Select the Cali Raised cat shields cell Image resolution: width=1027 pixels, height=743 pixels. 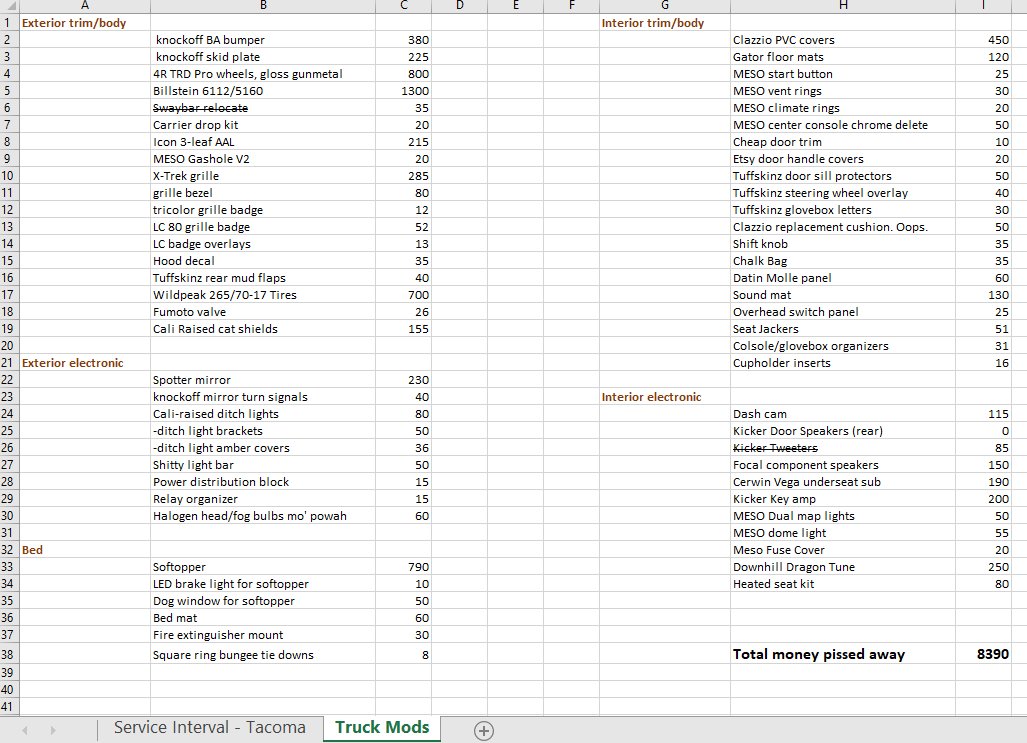pyautogui.click(x=263, y=329)
